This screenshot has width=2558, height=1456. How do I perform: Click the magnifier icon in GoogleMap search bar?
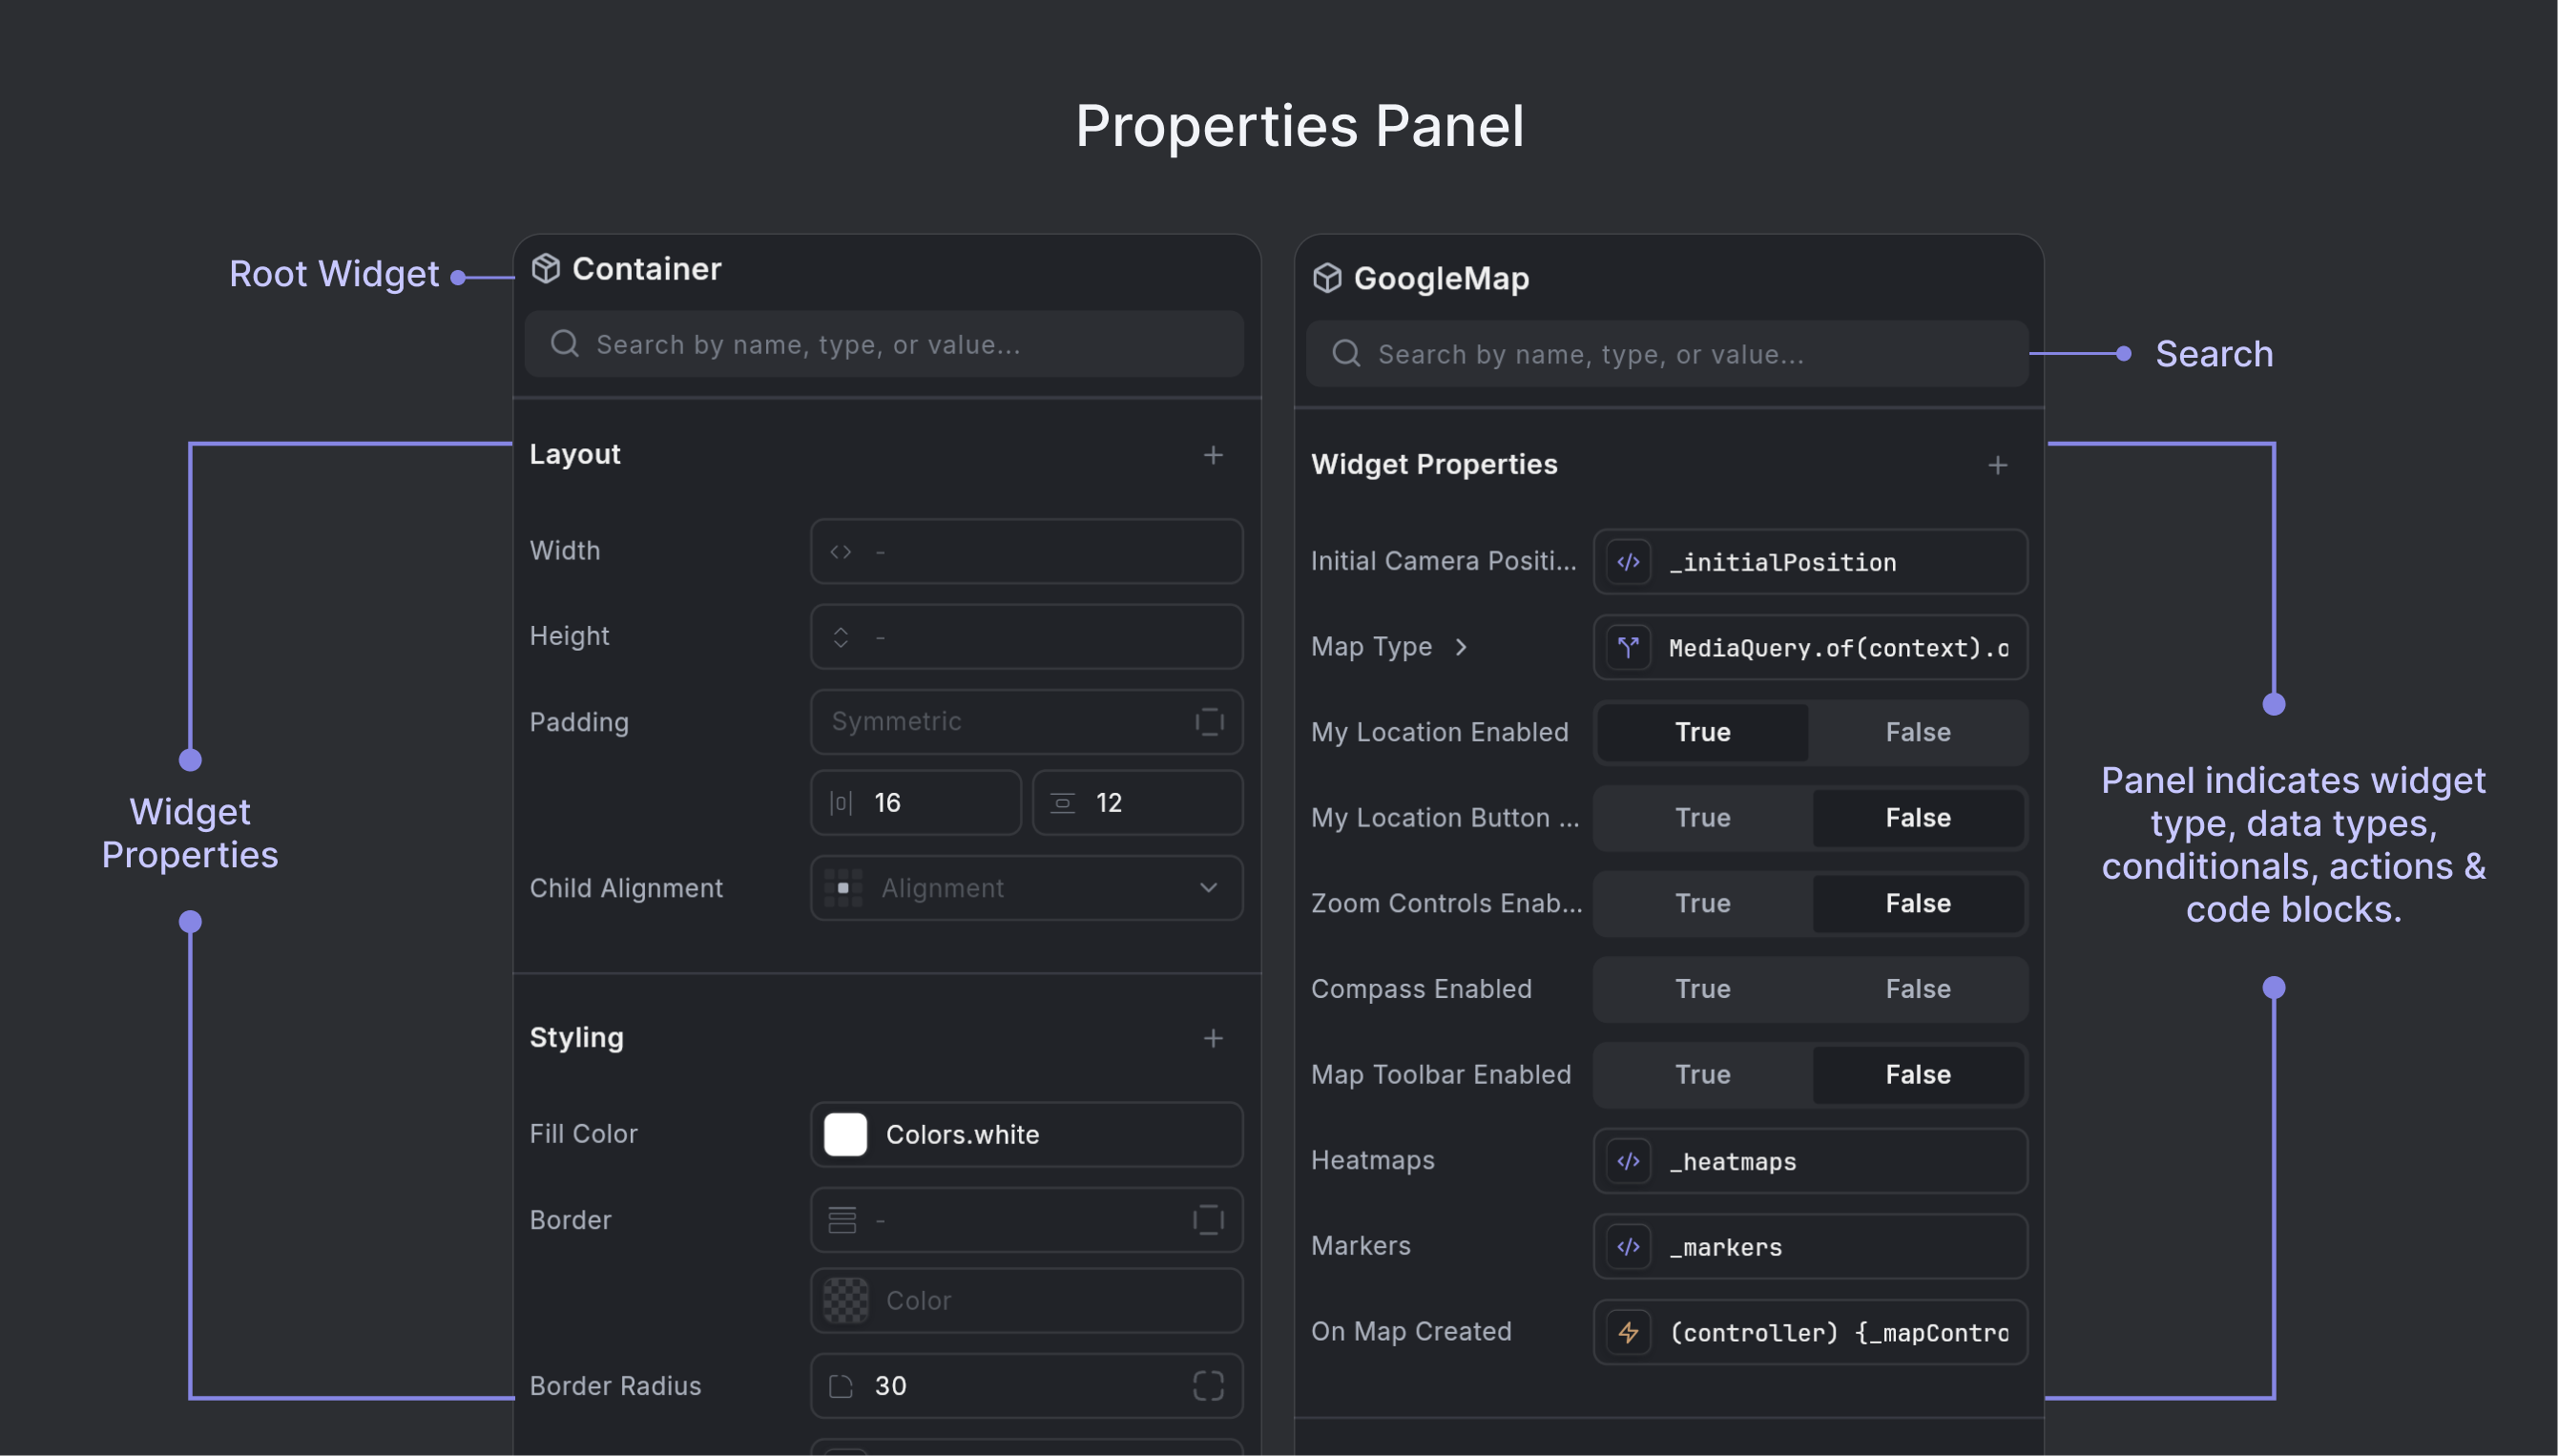(1346, 354)
